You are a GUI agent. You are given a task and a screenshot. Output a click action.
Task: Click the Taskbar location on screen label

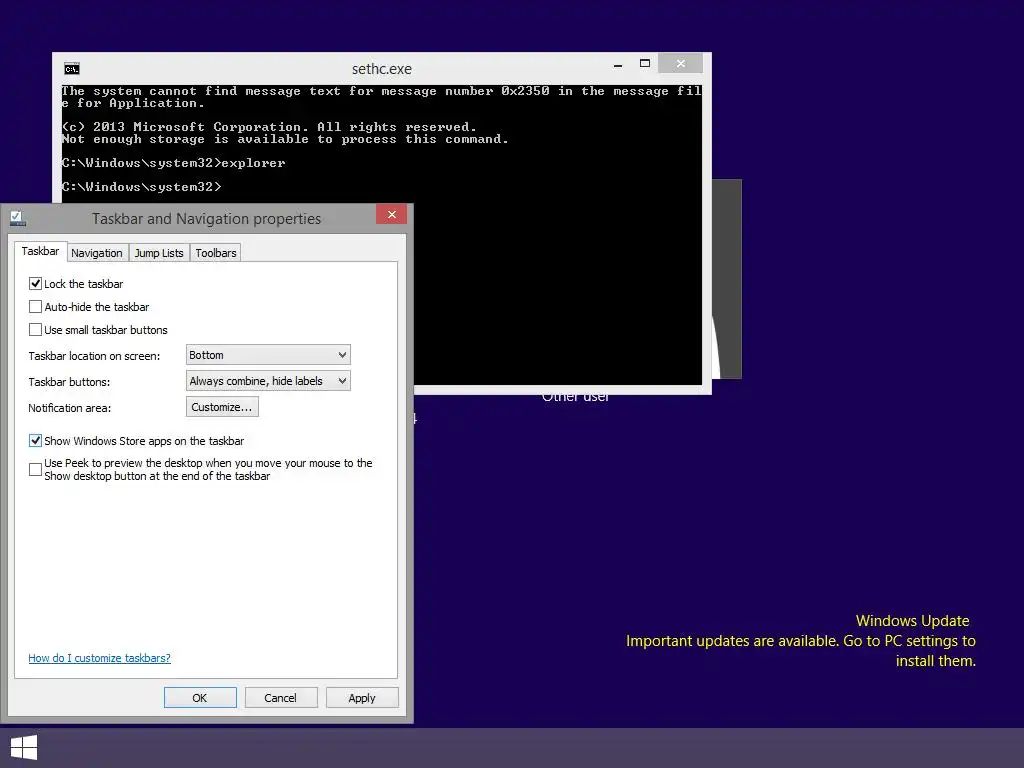(94, 356)
